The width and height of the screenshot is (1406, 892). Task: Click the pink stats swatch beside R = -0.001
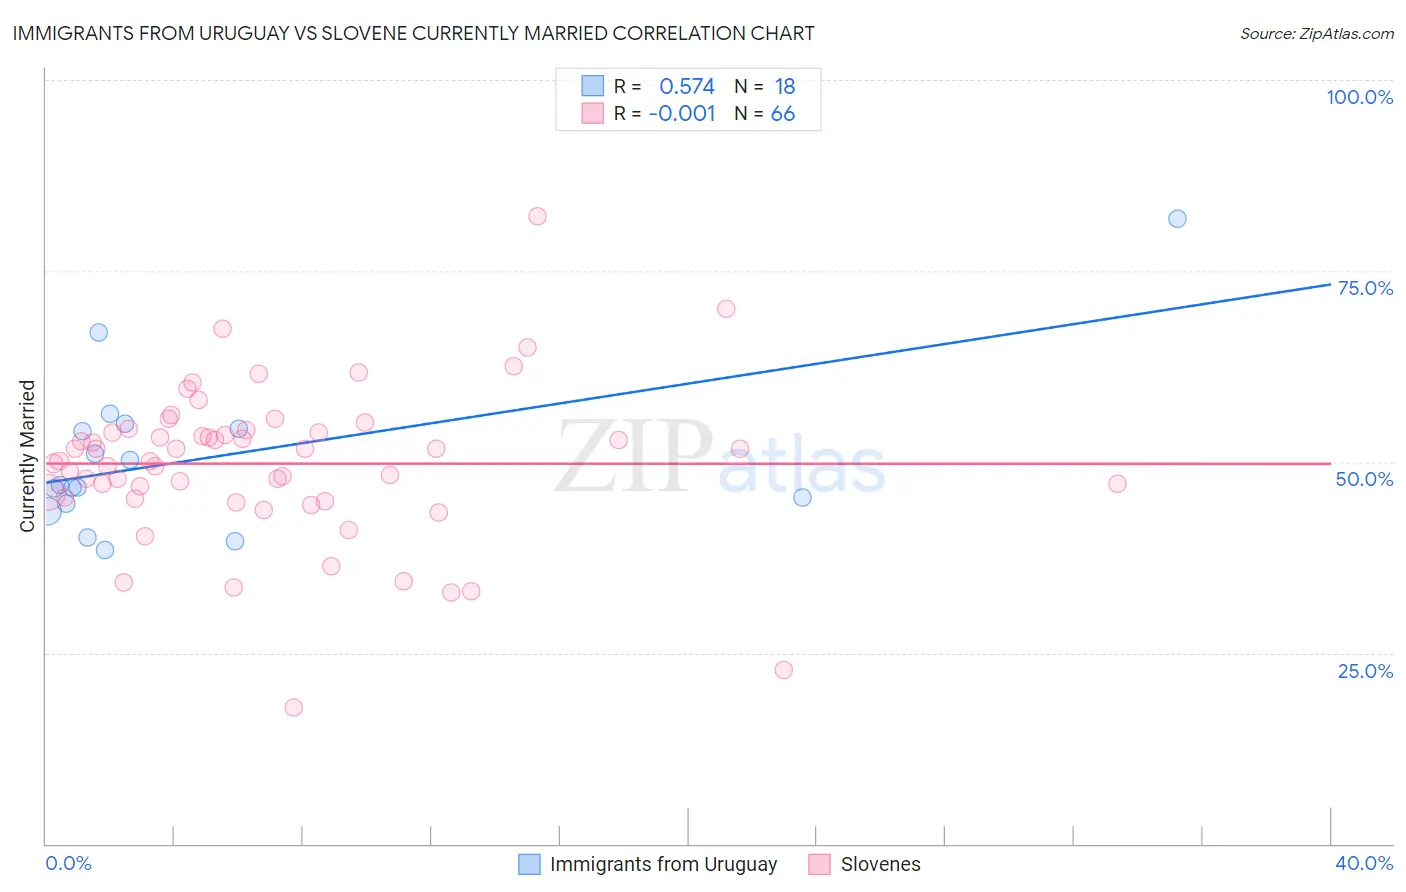[593, 113]
